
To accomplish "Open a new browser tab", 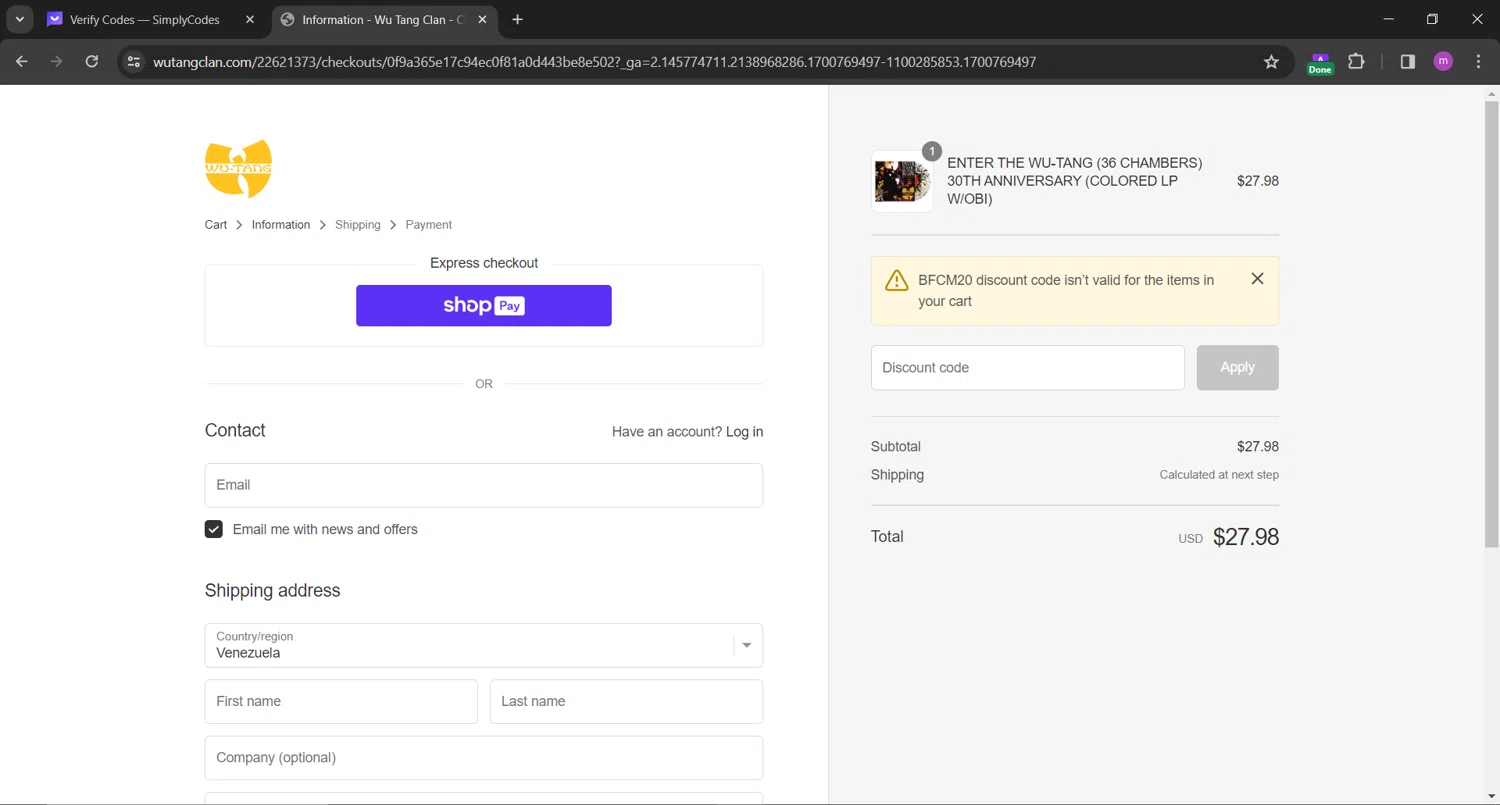I will (x=517, y=20).
